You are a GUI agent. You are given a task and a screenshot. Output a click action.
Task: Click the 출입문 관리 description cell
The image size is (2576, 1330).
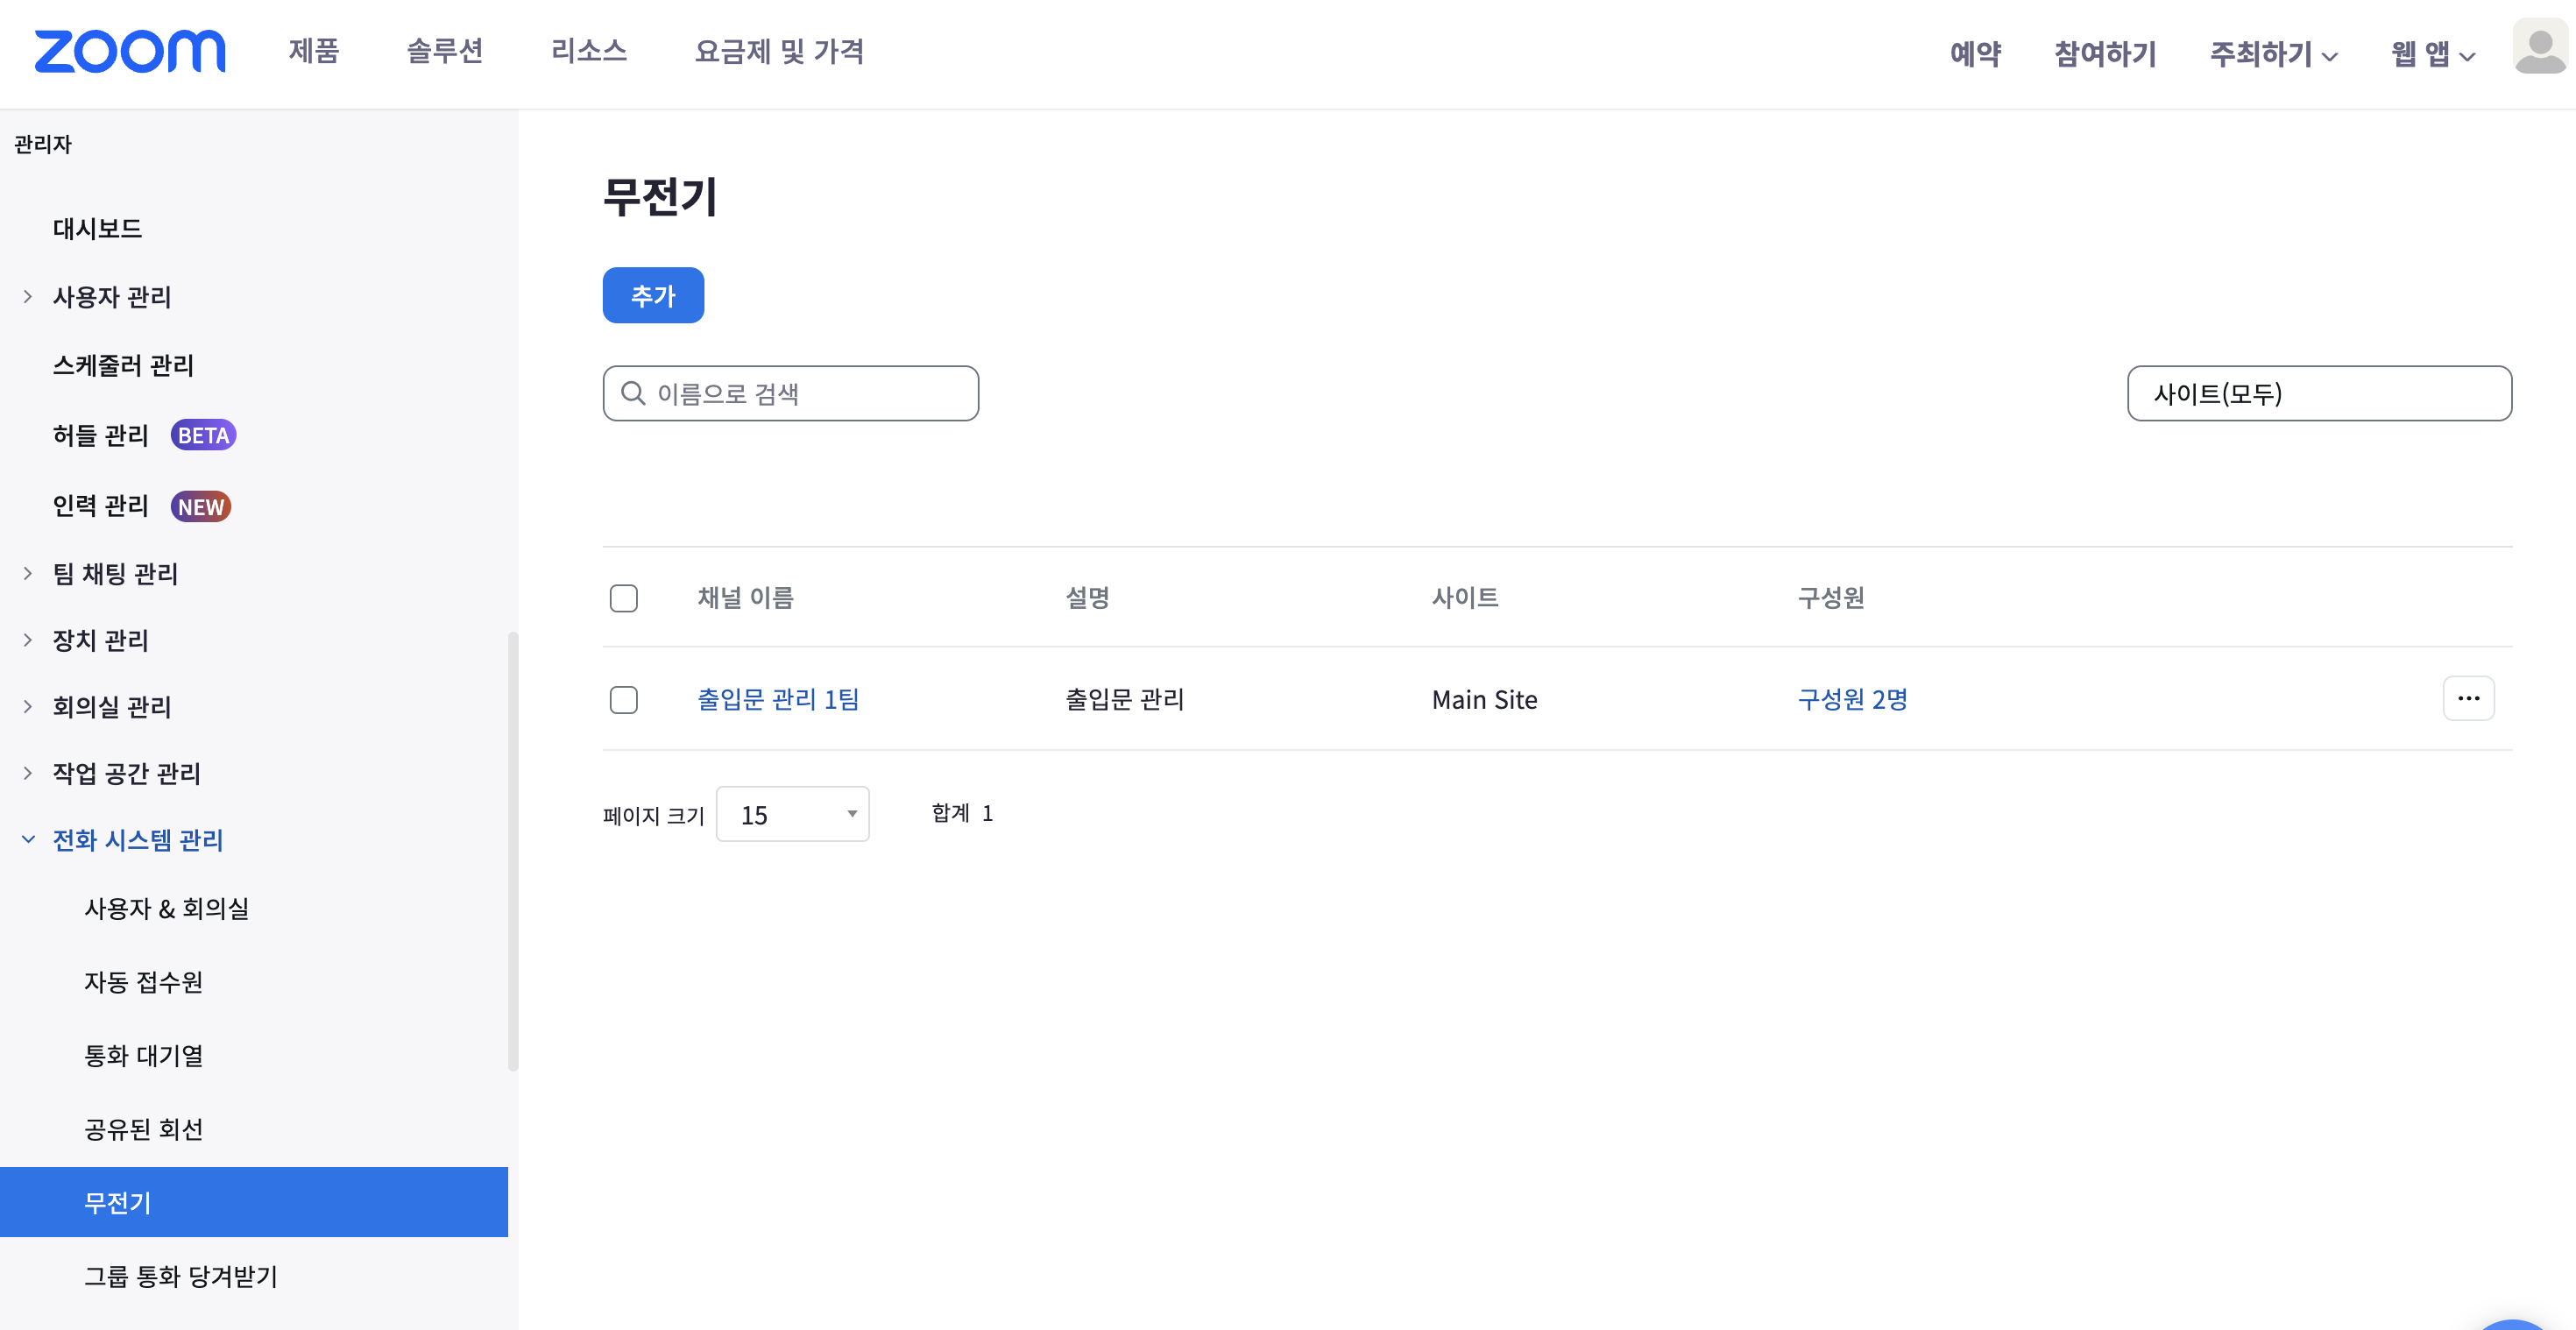click(1124, 699)
